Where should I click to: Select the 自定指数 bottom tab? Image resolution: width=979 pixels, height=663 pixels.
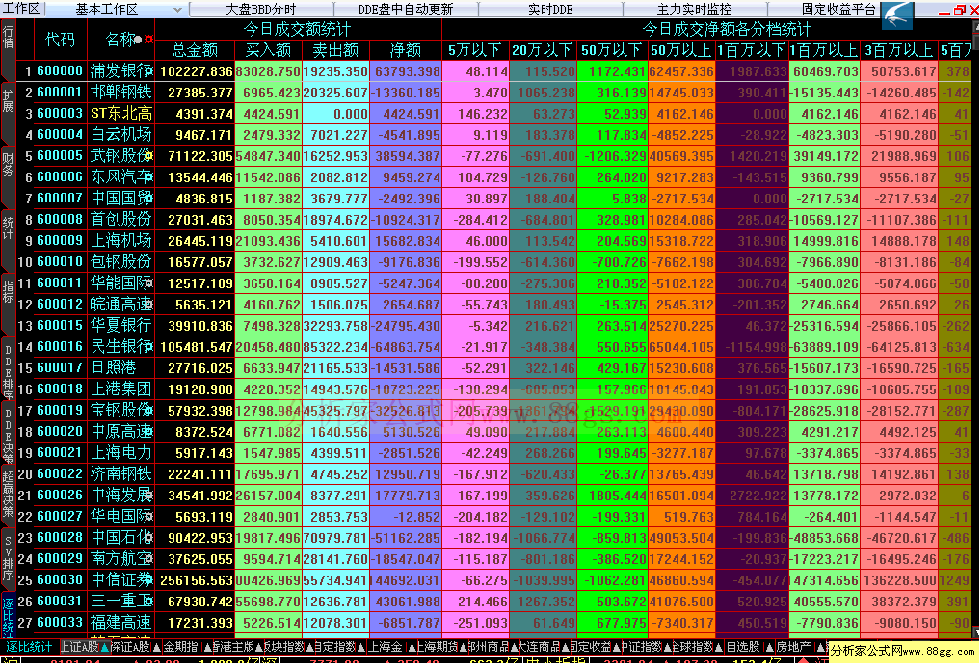tap(335, 647)
